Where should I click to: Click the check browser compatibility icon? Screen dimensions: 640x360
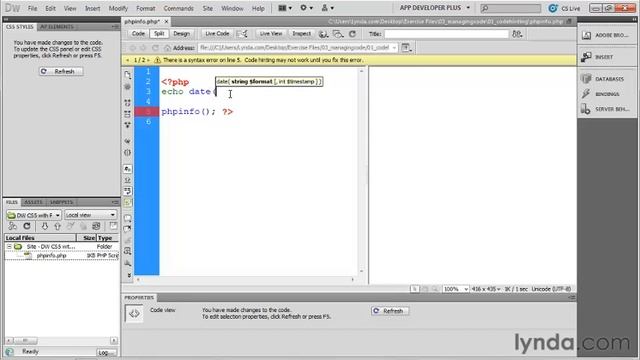[x=242, y=34]
